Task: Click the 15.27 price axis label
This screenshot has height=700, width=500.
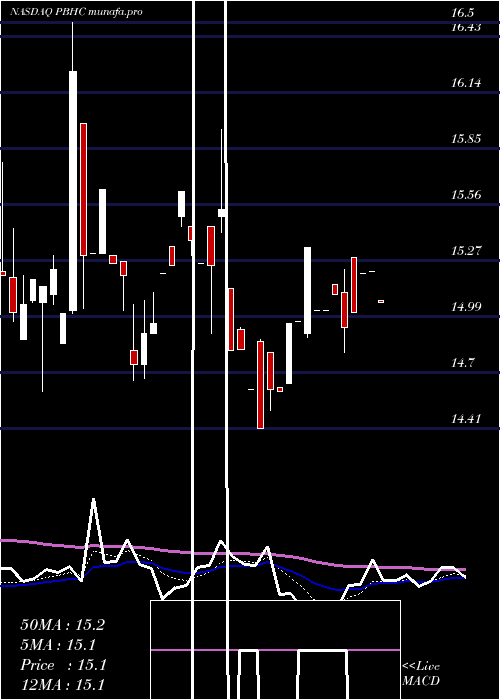Action: [466, 250]
